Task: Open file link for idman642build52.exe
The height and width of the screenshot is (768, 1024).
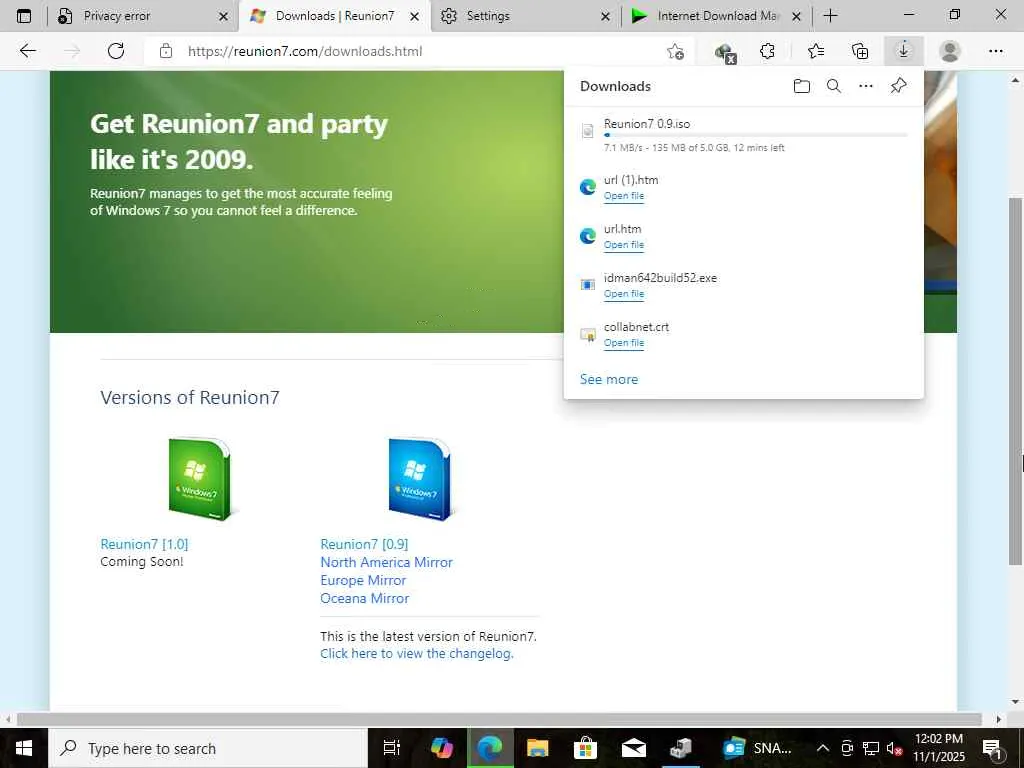Action: tap(624, 294)
